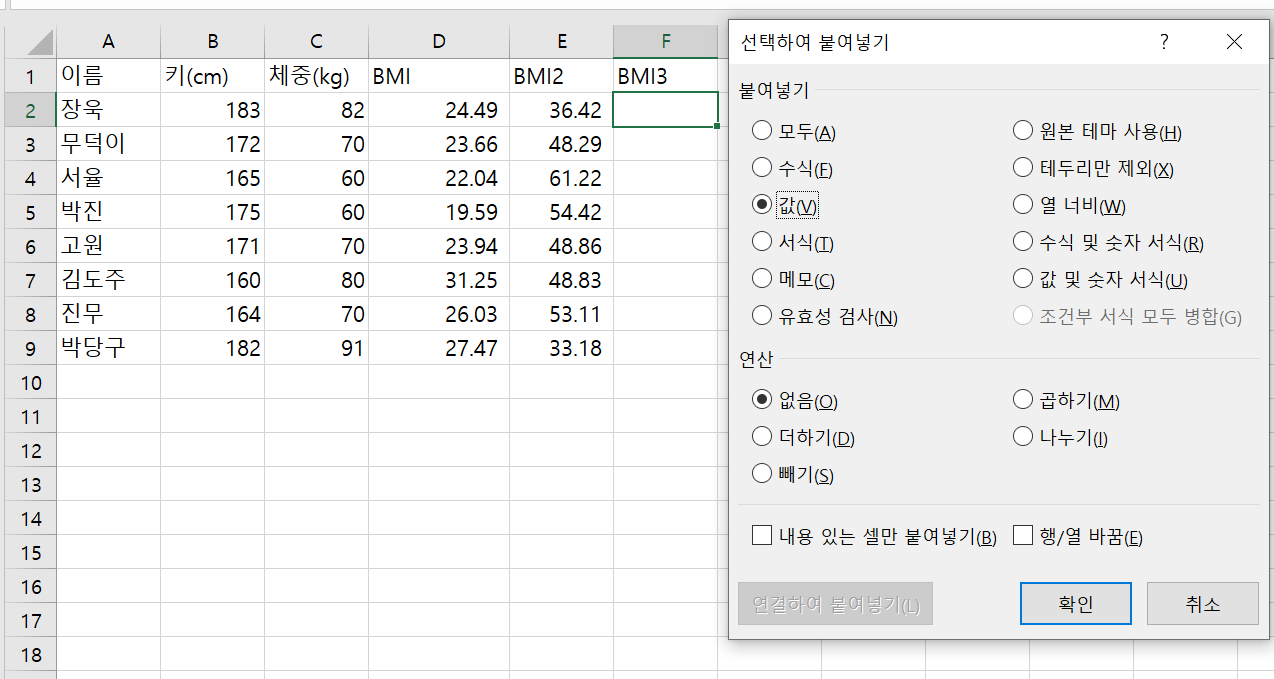Image resolution: width=1274 pixels, height=679 pixels.
Task: Click the BMI2 value 61.22
Action: coord(562,178)
